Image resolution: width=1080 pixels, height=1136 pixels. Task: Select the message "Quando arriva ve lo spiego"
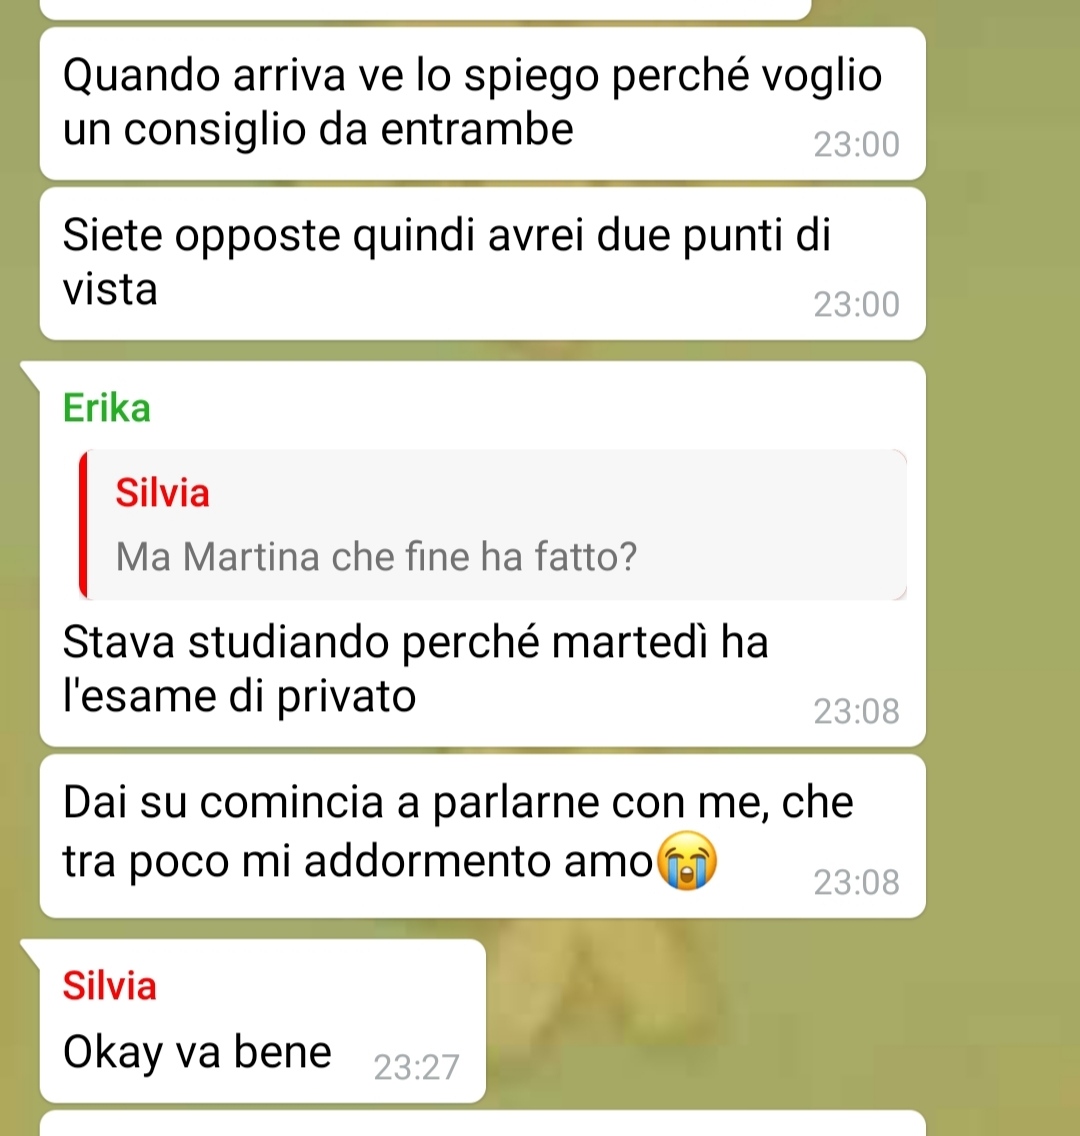(482, 104)
